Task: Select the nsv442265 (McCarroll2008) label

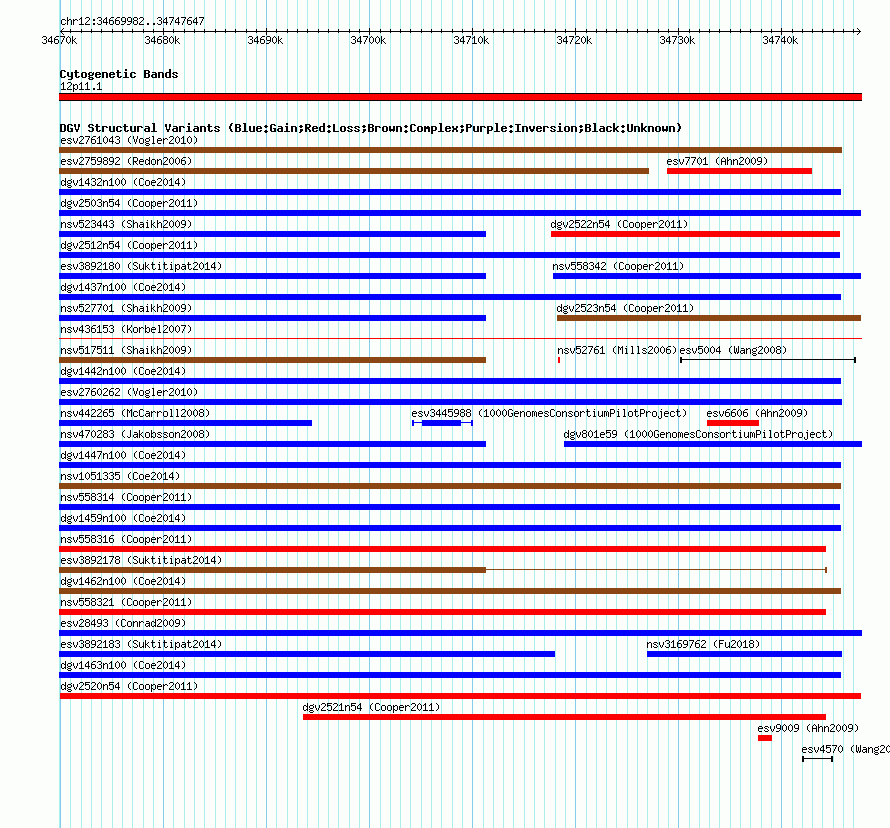Action: [x=135, y=413]
